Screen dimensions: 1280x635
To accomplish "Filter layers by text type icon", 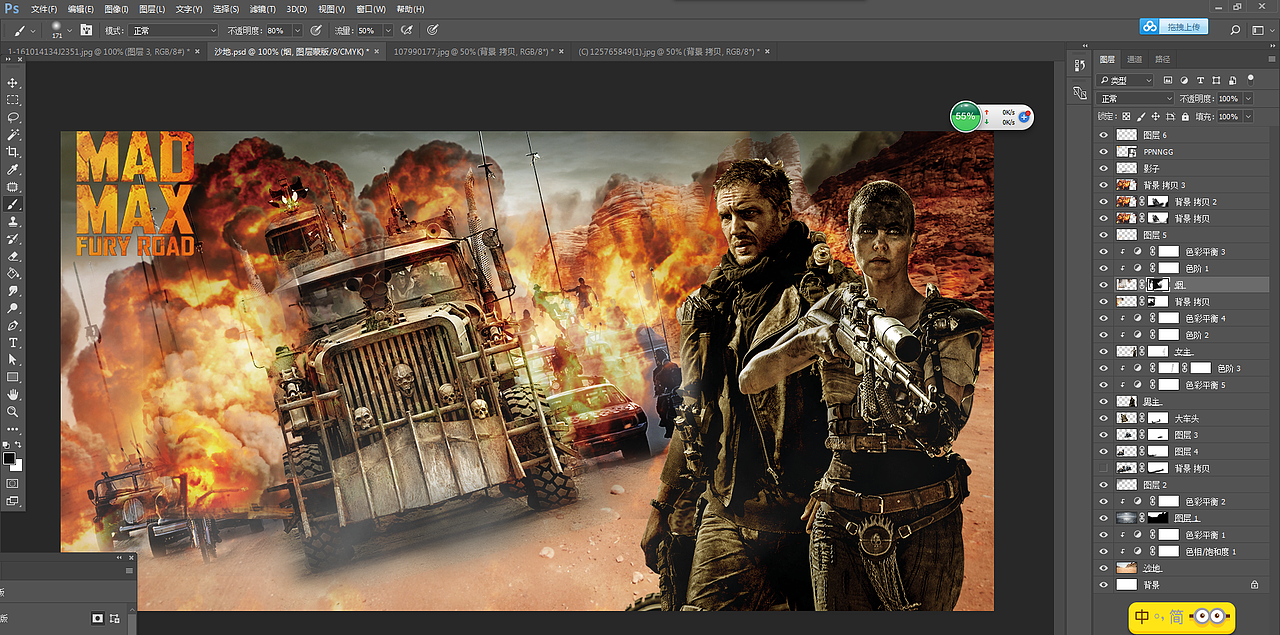I will point(1201,80).
